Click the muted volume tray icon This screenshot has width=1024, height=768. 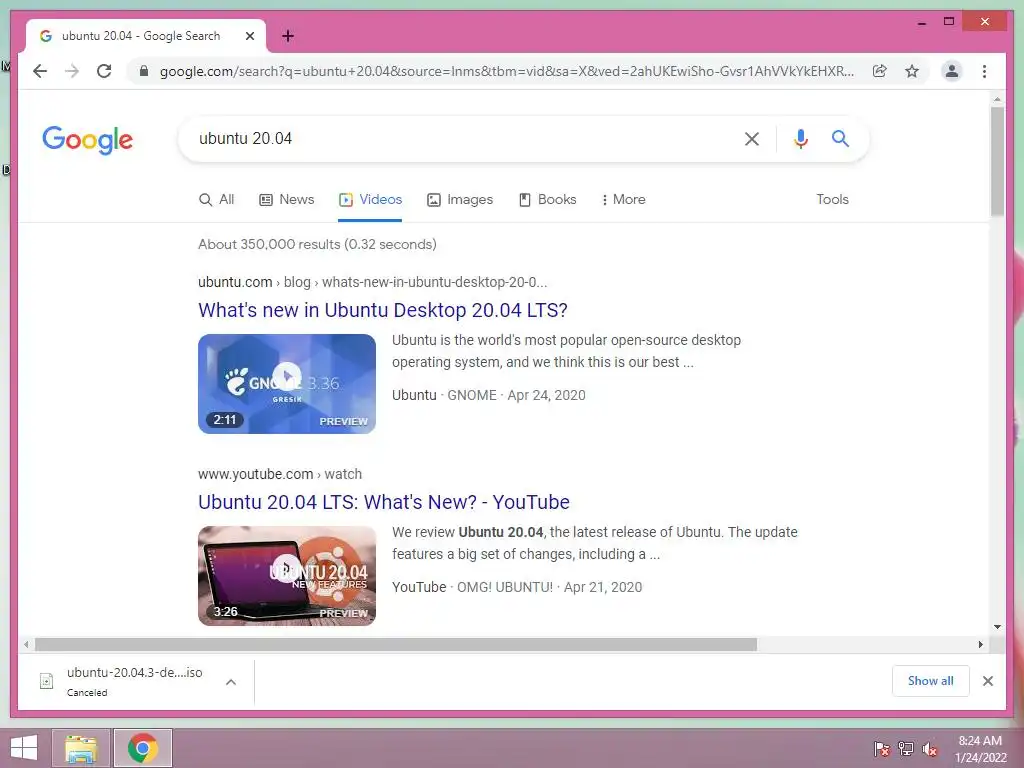930,749
